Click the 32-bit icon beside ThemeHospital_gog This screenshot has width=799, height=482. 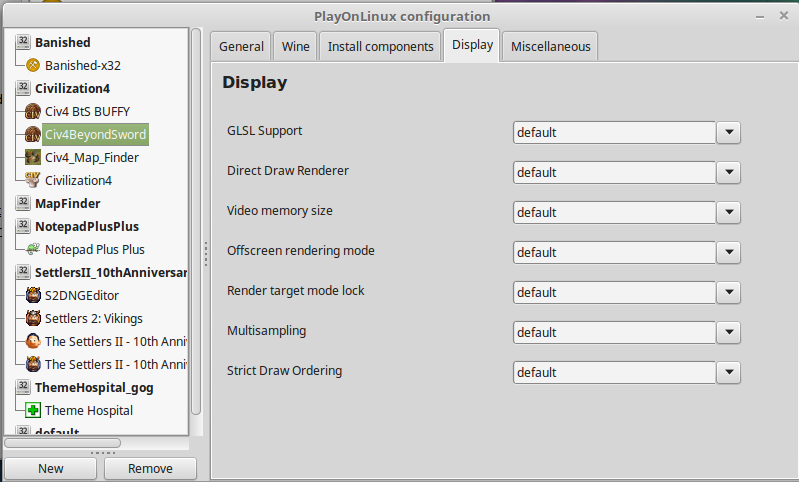pyautogui.click(x=23, y=387)
